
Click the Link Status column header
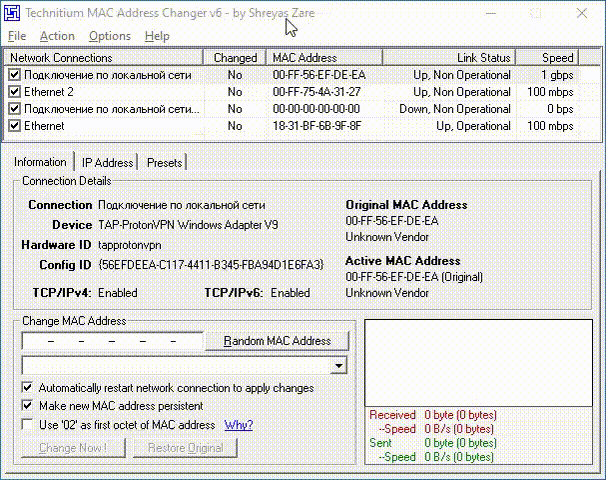tap(483, 58)
